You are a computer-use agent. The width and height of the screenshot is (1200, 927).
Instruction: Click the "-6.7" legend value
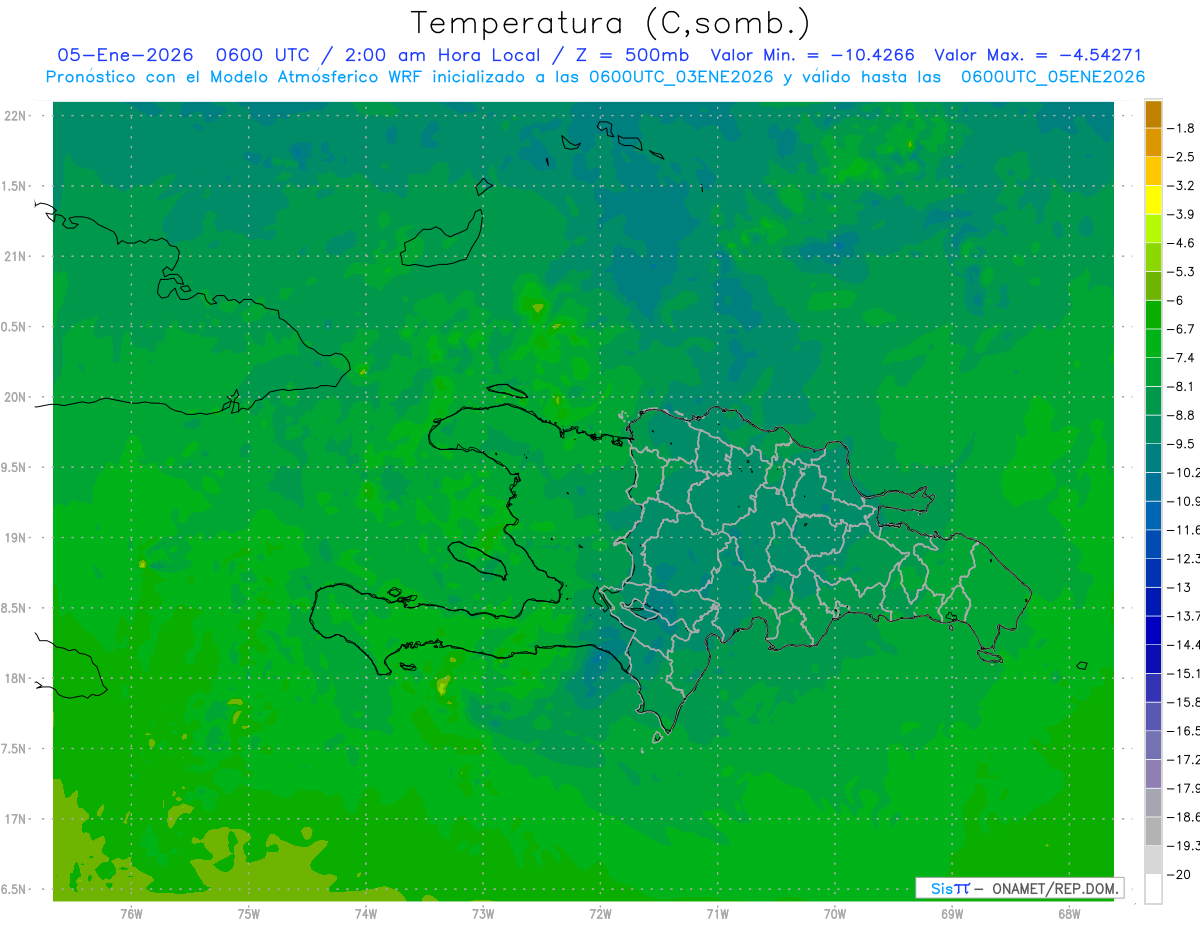tap(1182, 329)
